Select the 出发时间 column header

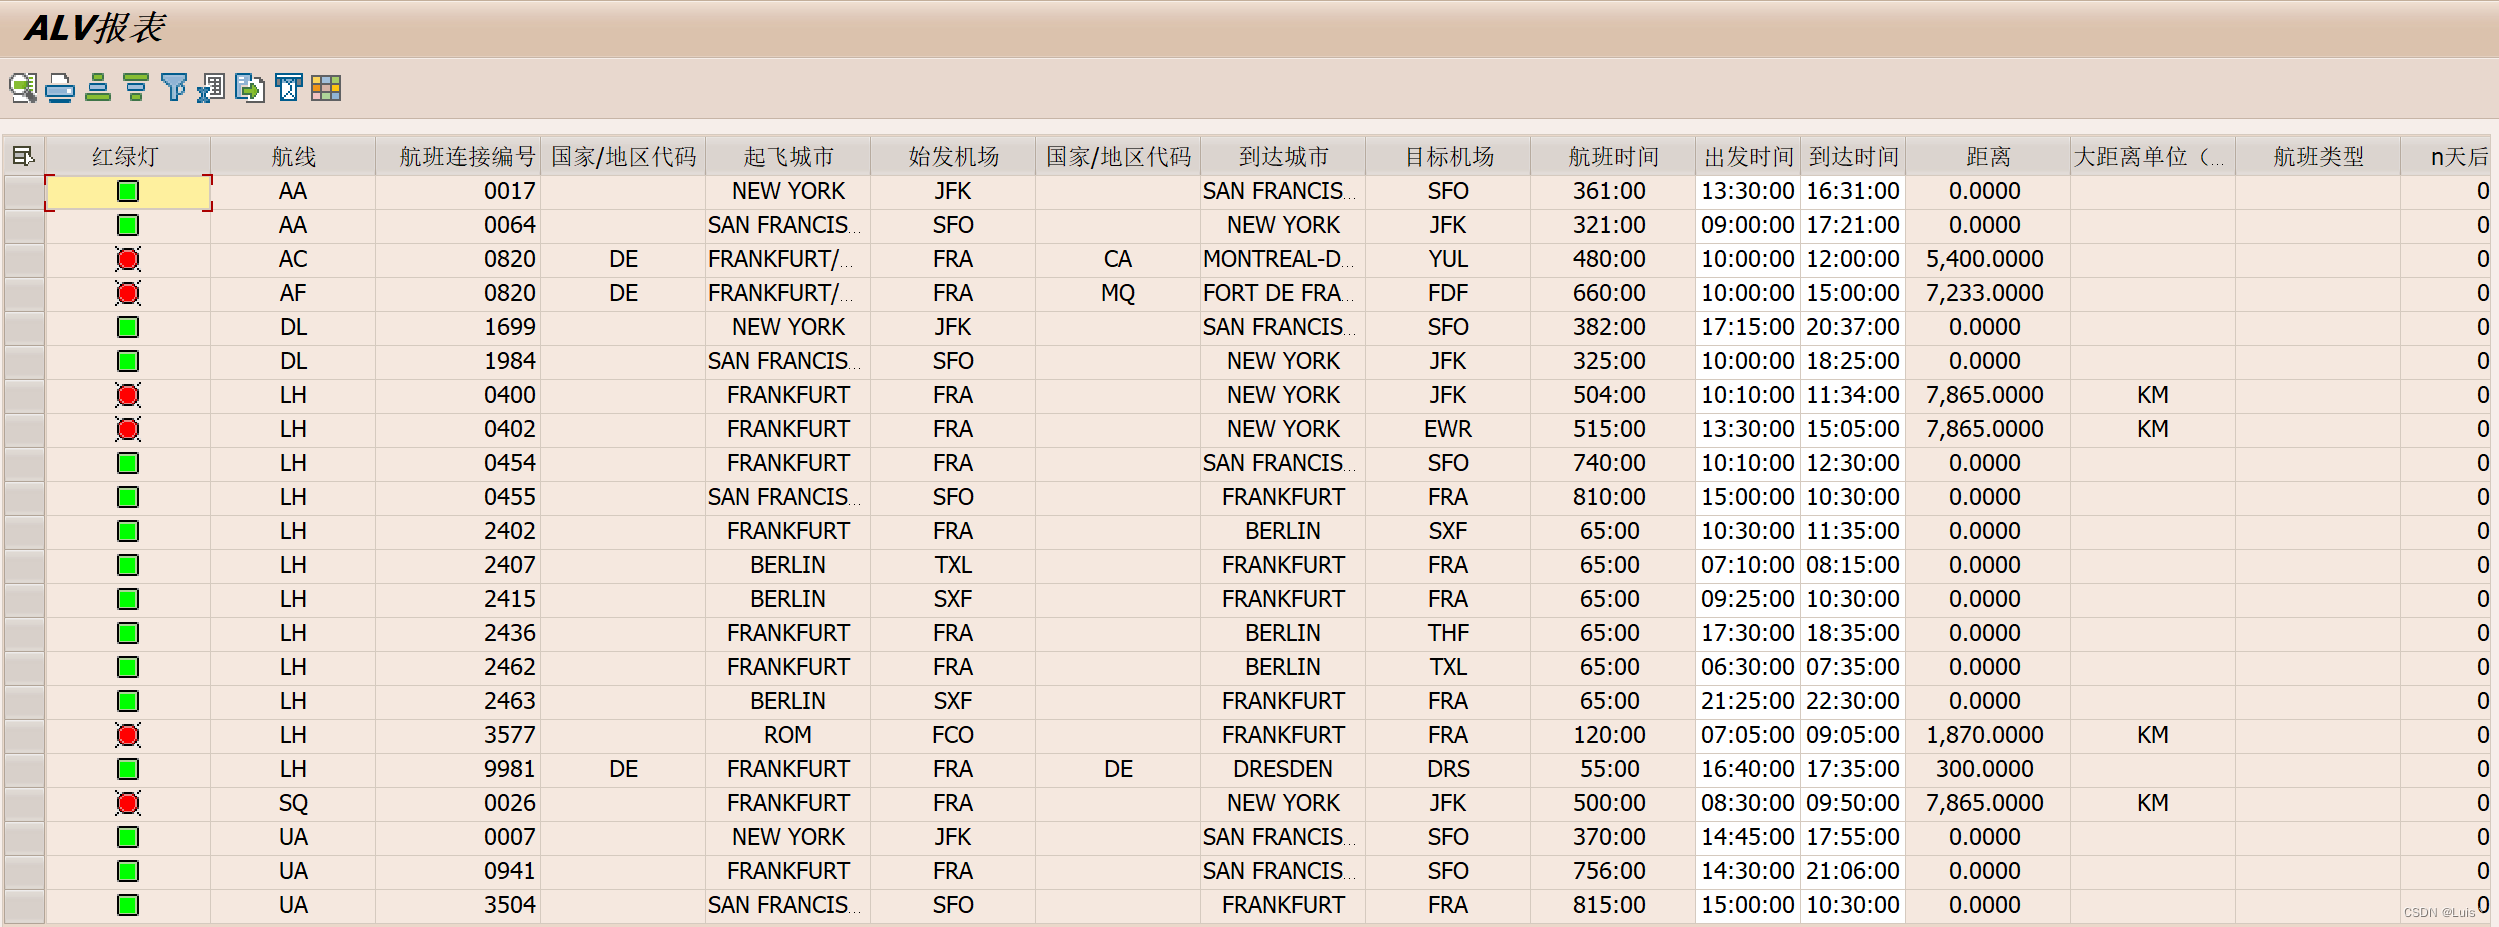1748,157
